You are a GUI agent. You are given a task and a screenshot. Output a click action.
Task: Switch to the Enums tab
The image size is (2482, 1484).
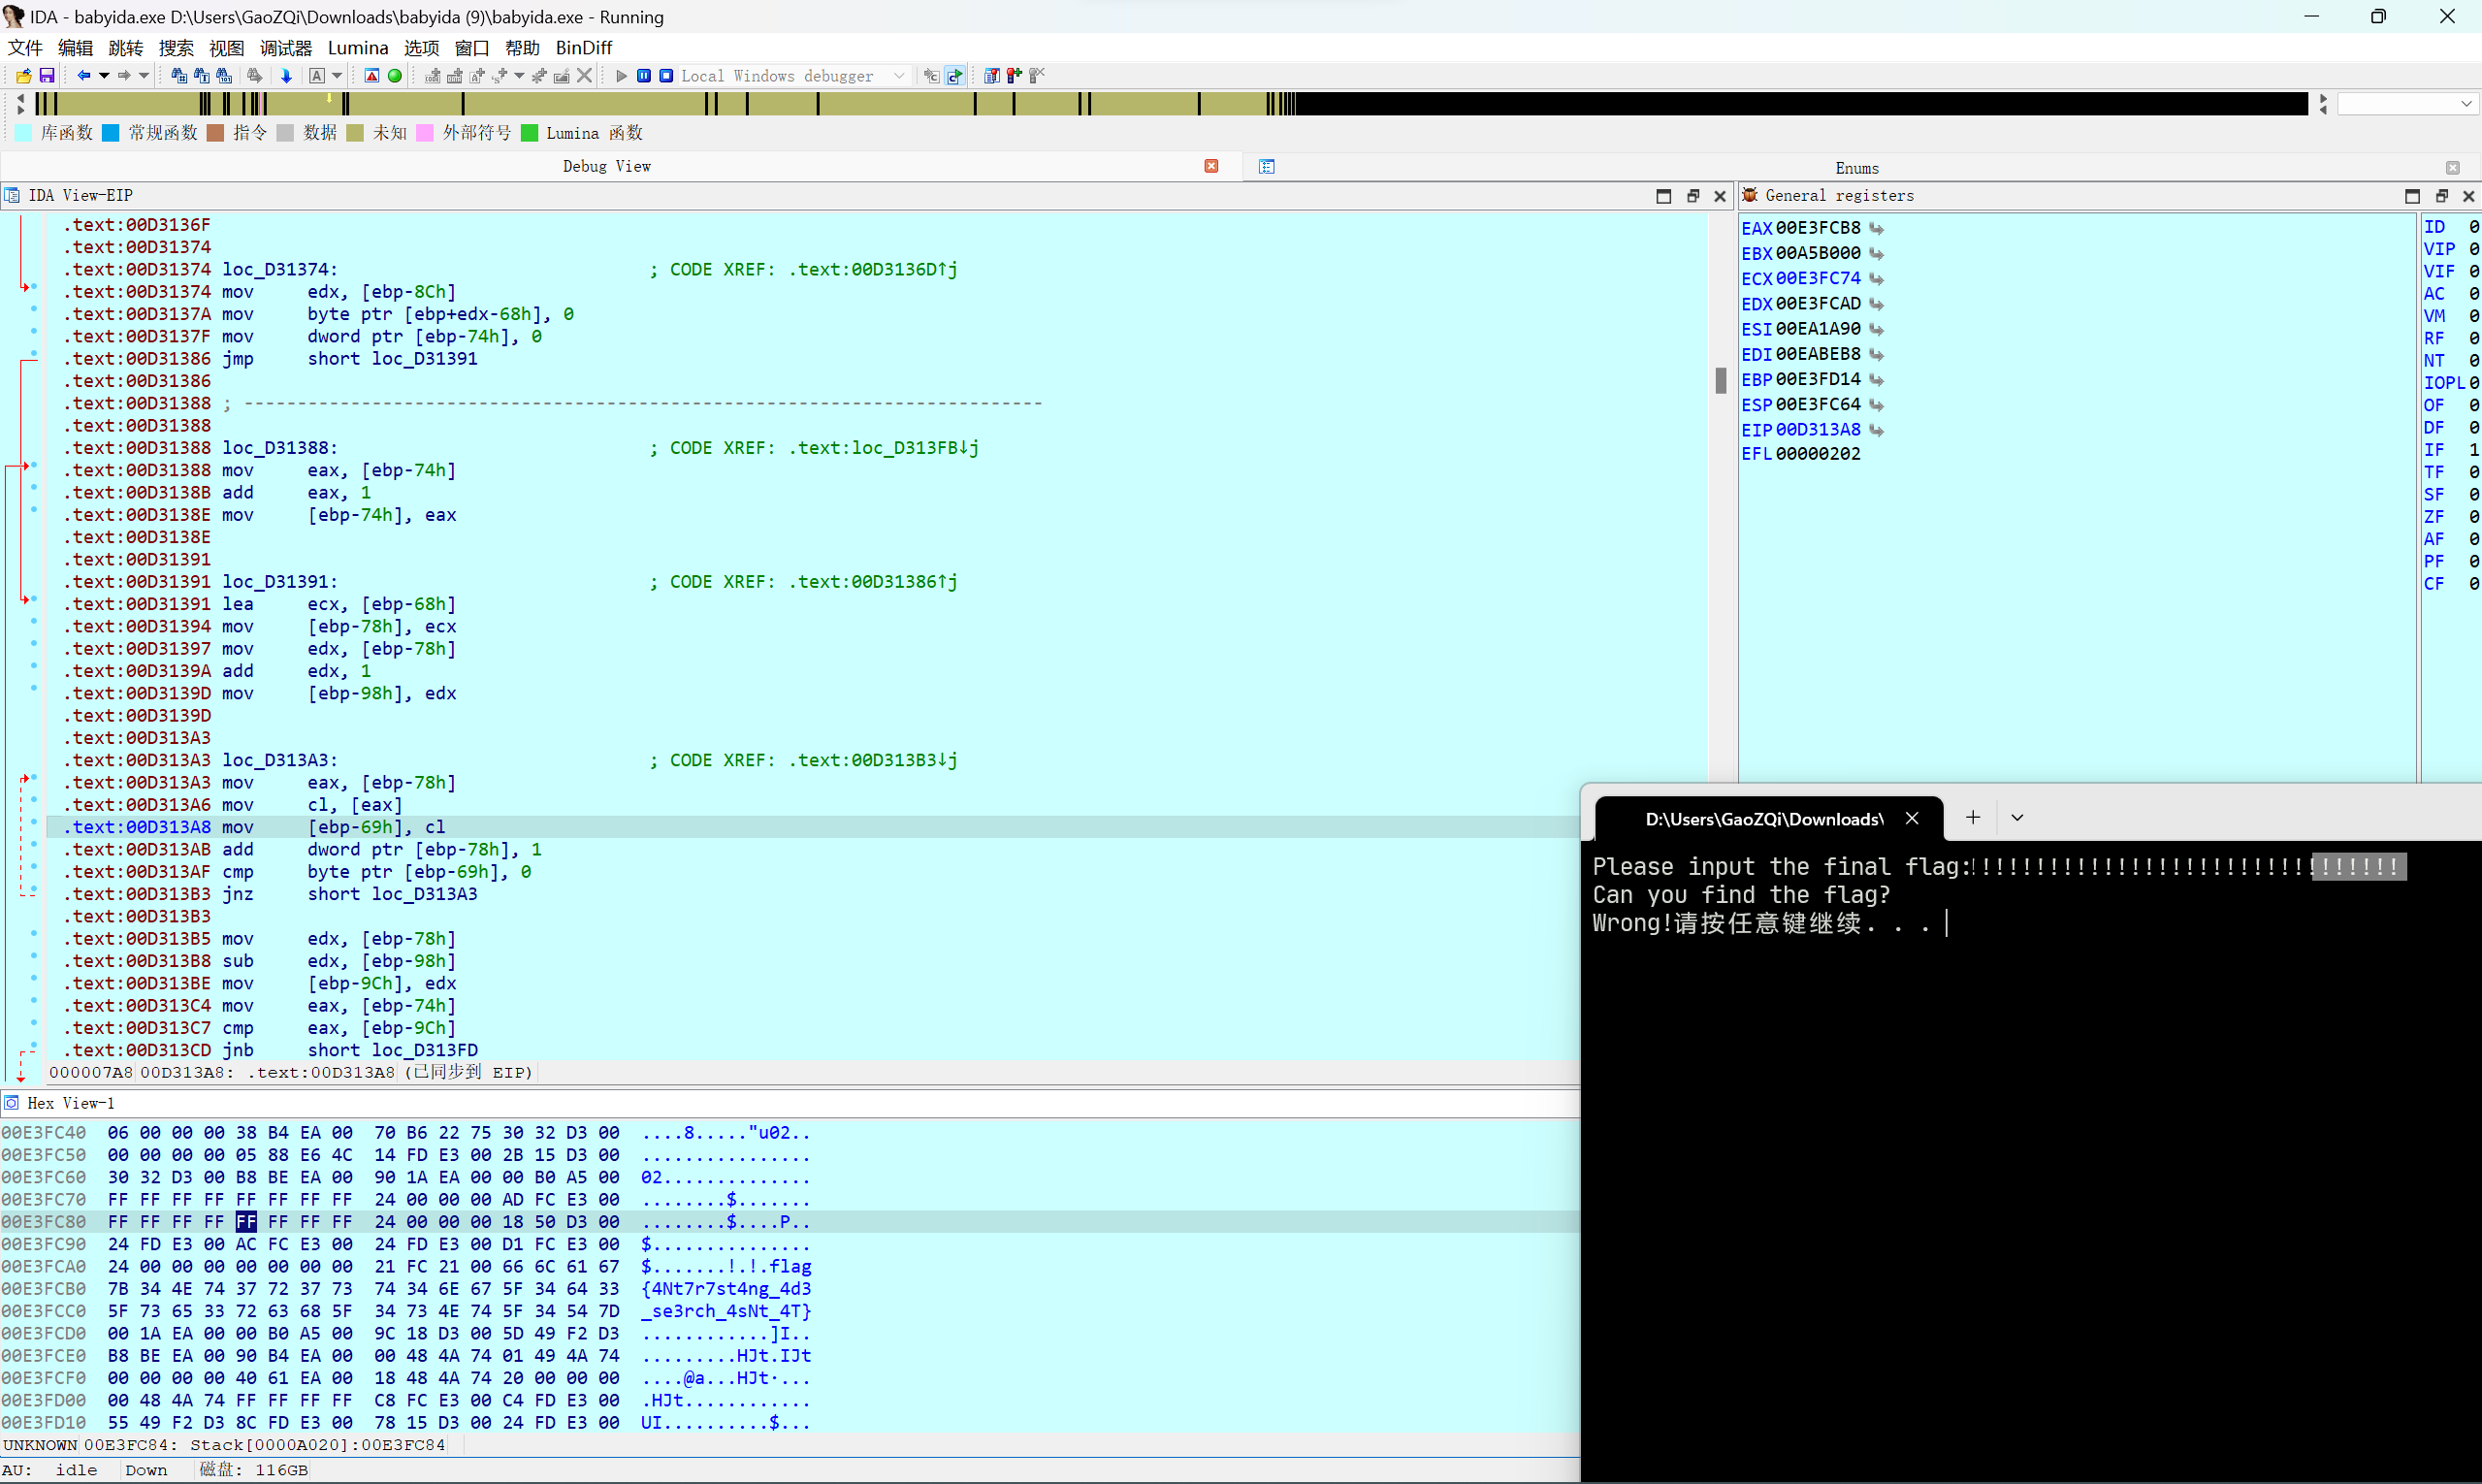(x=1857, y=168)
